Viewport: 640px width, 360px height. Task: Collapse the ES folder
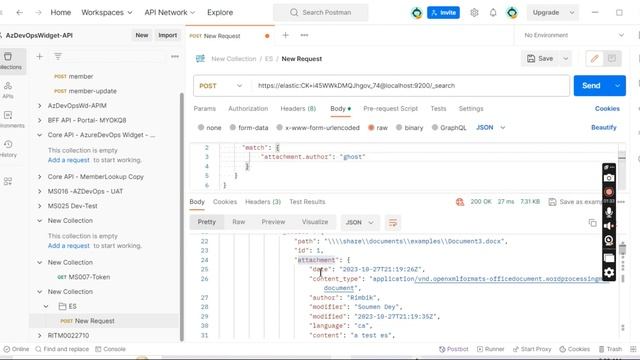click(x=46, y=306)
